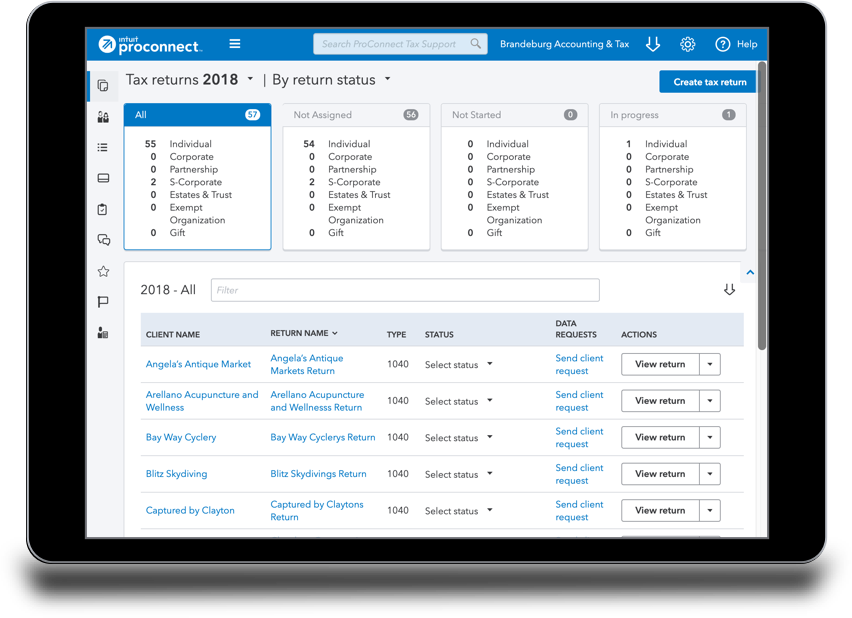Select the Not Started status card

(515, 177)
